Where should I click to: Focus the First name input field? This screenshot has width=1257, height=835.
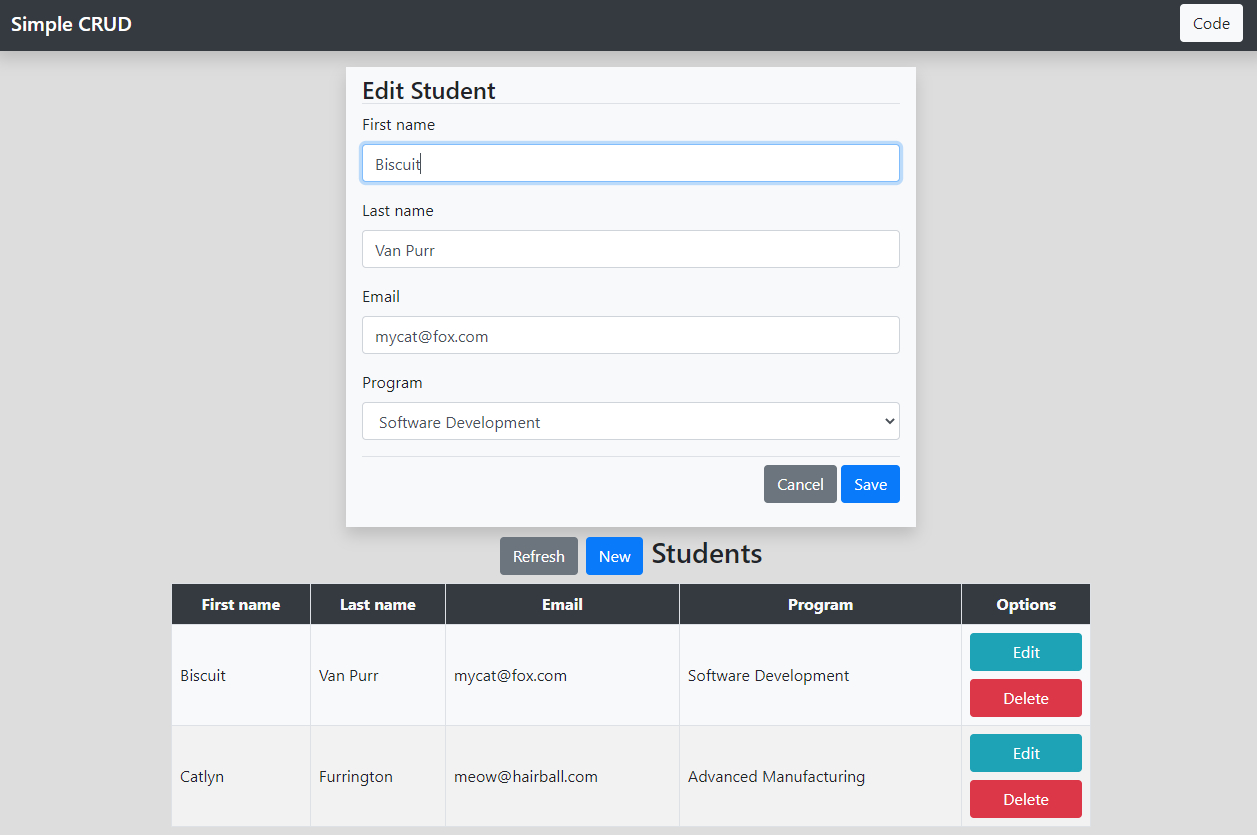pos(630,164)
